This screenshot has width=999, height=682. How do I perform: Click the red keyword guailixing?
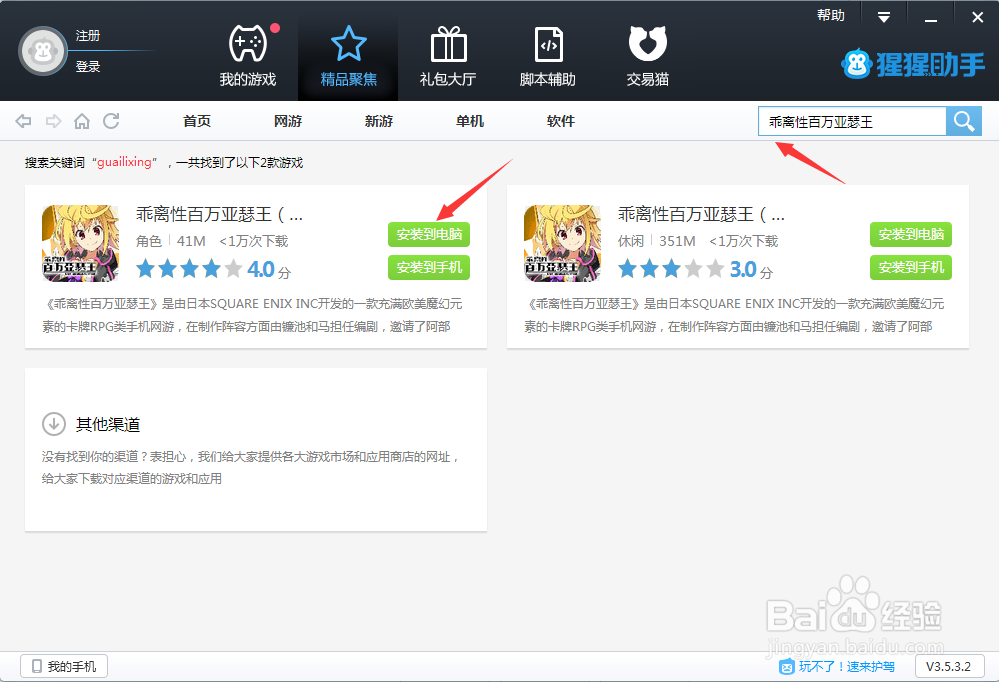pos(124,162)
